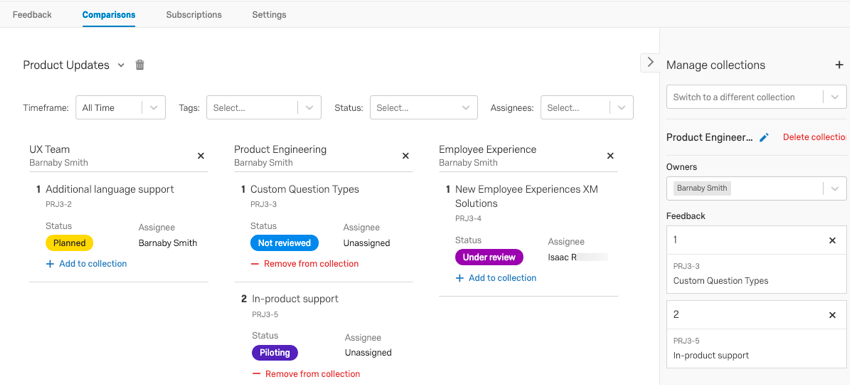This screenshot has width=850, height=385.
Task: Click Barnaby Smith assignee on Planned card
Action: pos(168,243)
